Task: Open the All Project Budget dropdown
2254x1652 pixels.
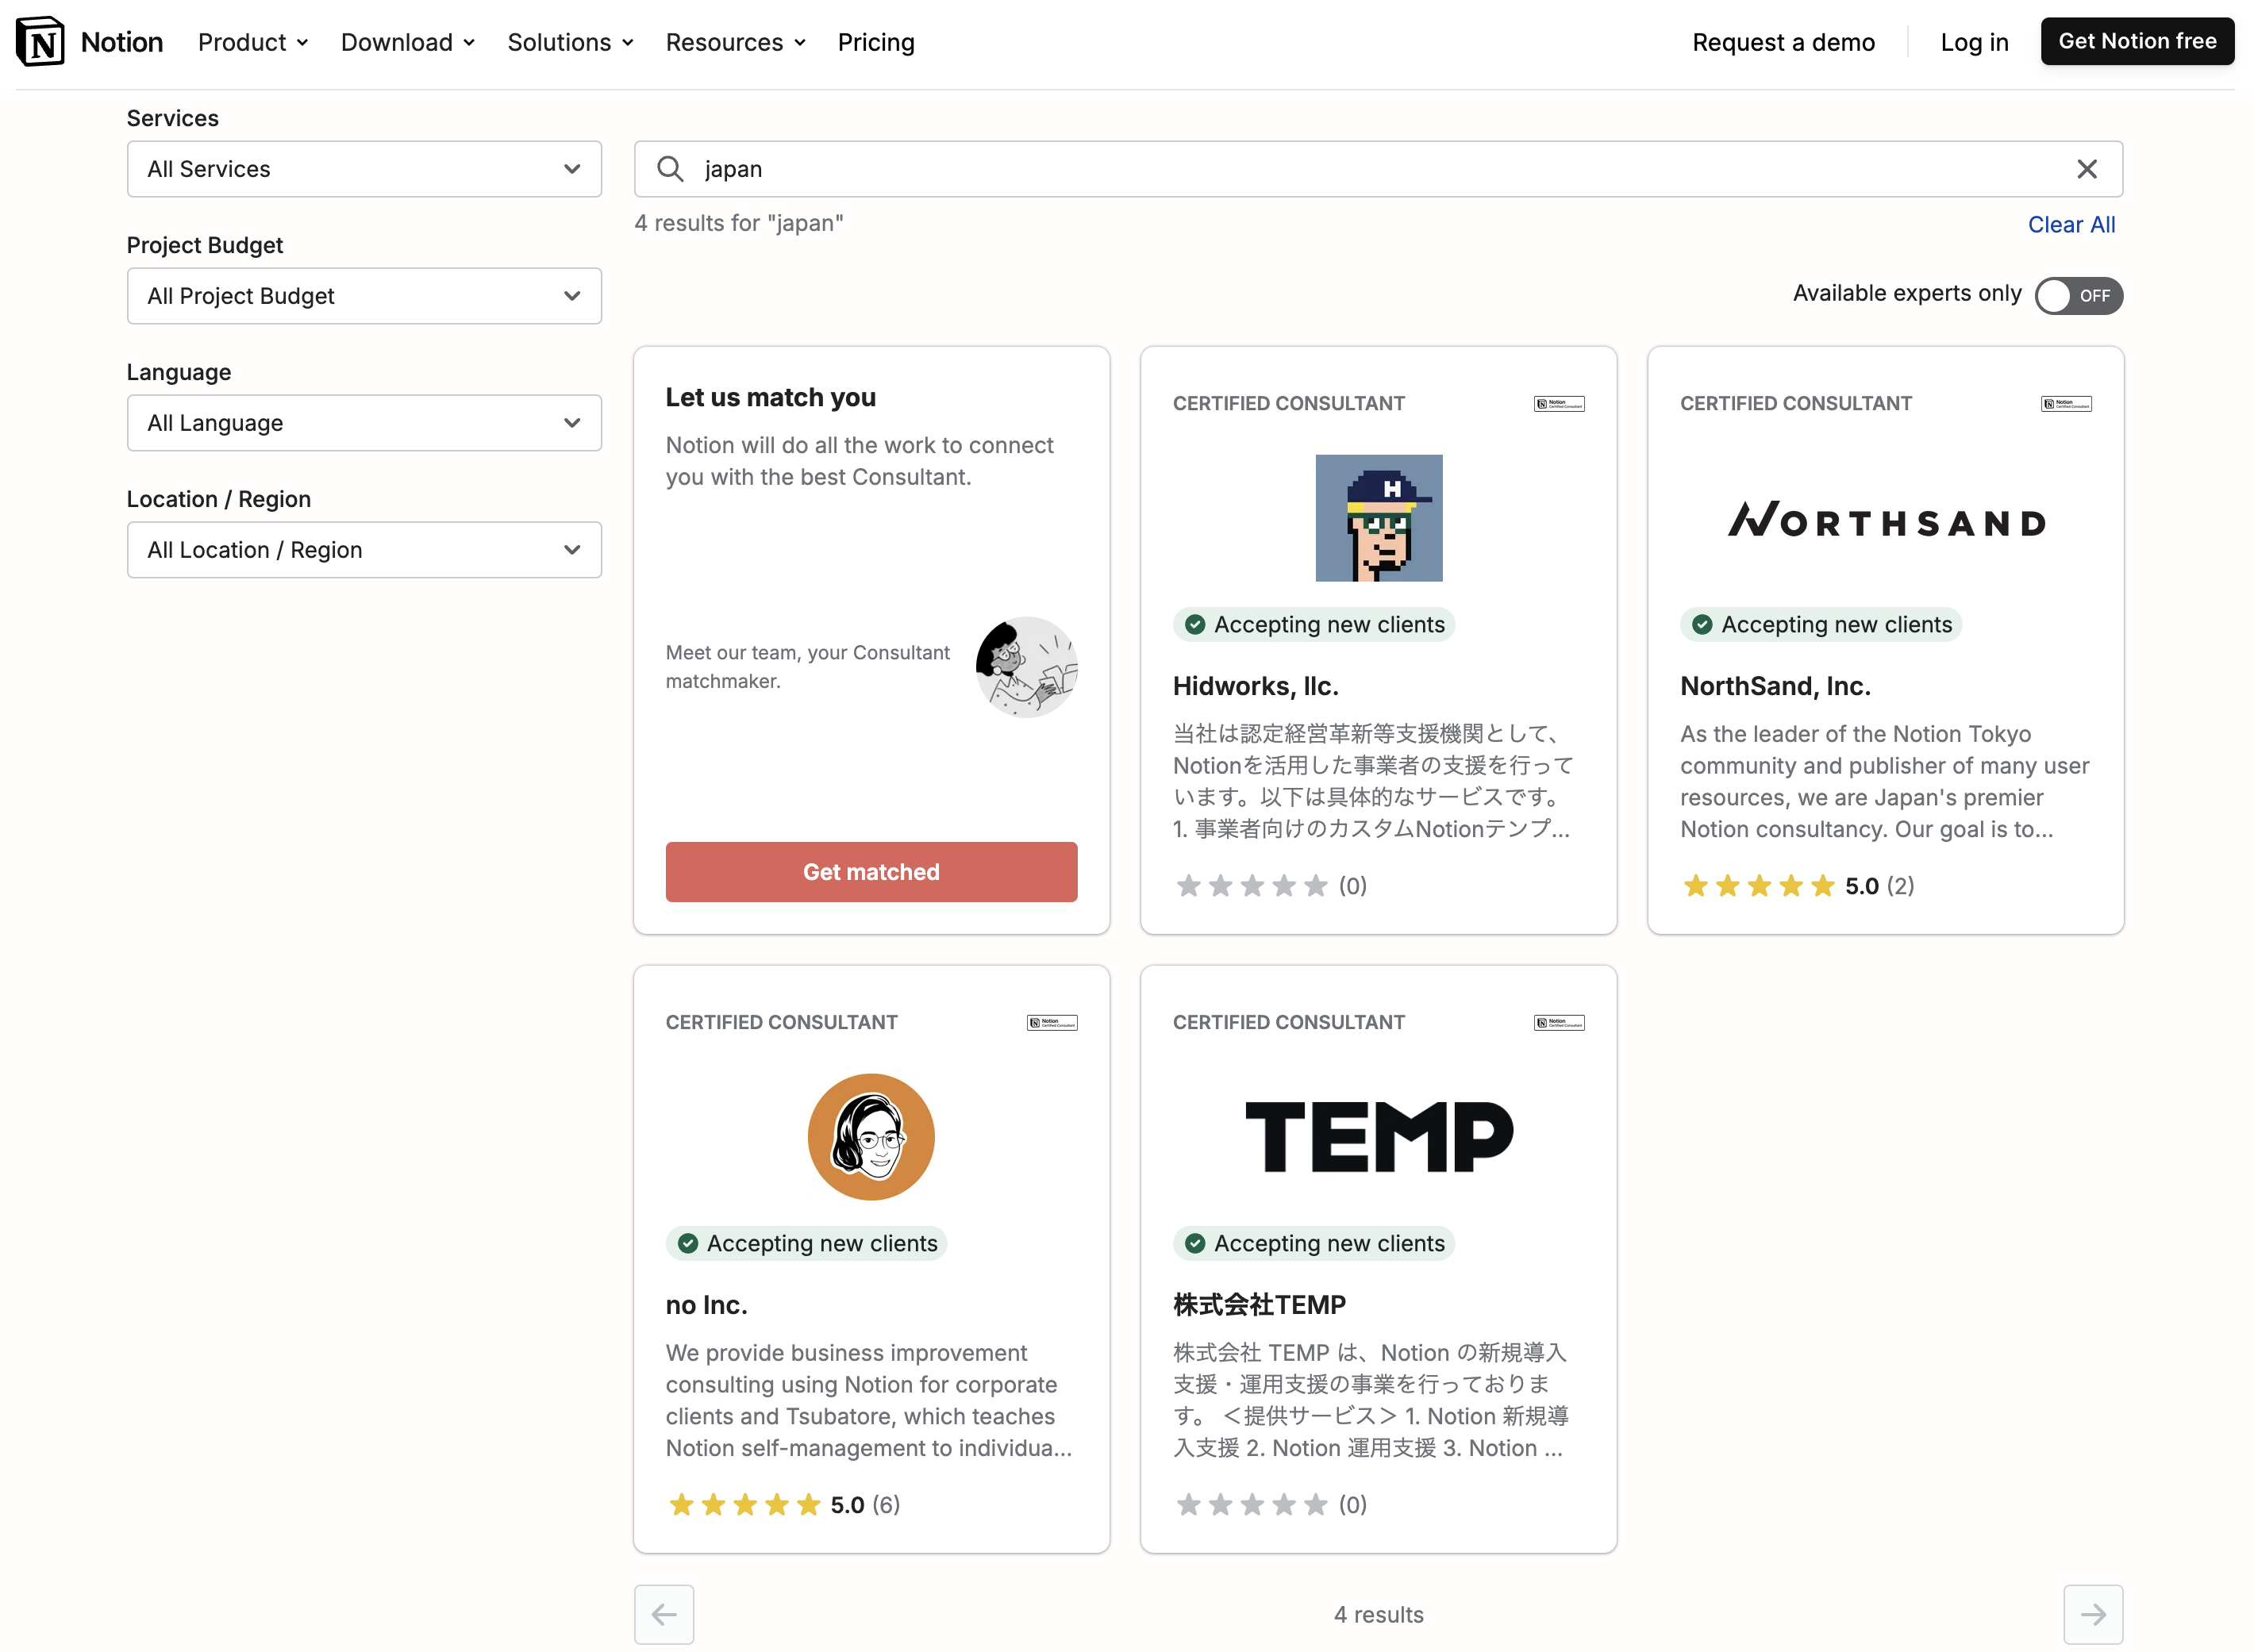Action: pyautogui.click(x=364, y=296)
